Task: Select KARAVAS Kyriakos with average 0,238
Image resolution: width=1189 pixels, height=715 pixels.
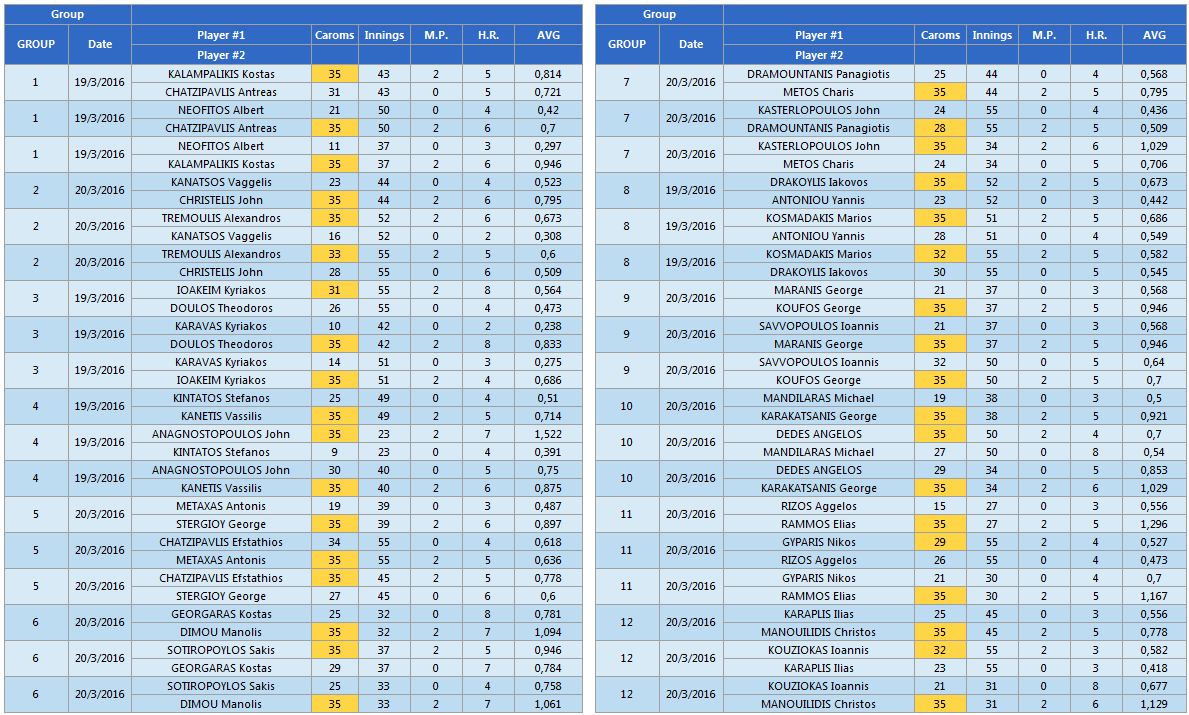Action: click(x=221, y=326)
